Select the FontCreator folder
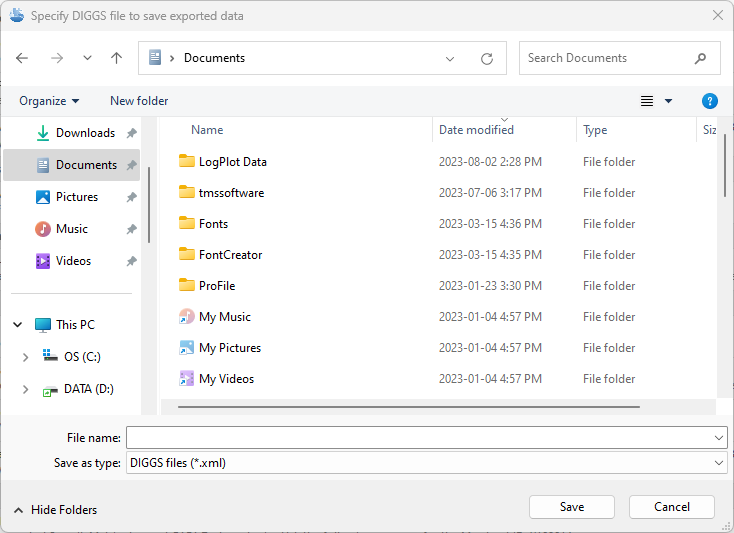This screenshot has height=533, width=734. point(230,255)
